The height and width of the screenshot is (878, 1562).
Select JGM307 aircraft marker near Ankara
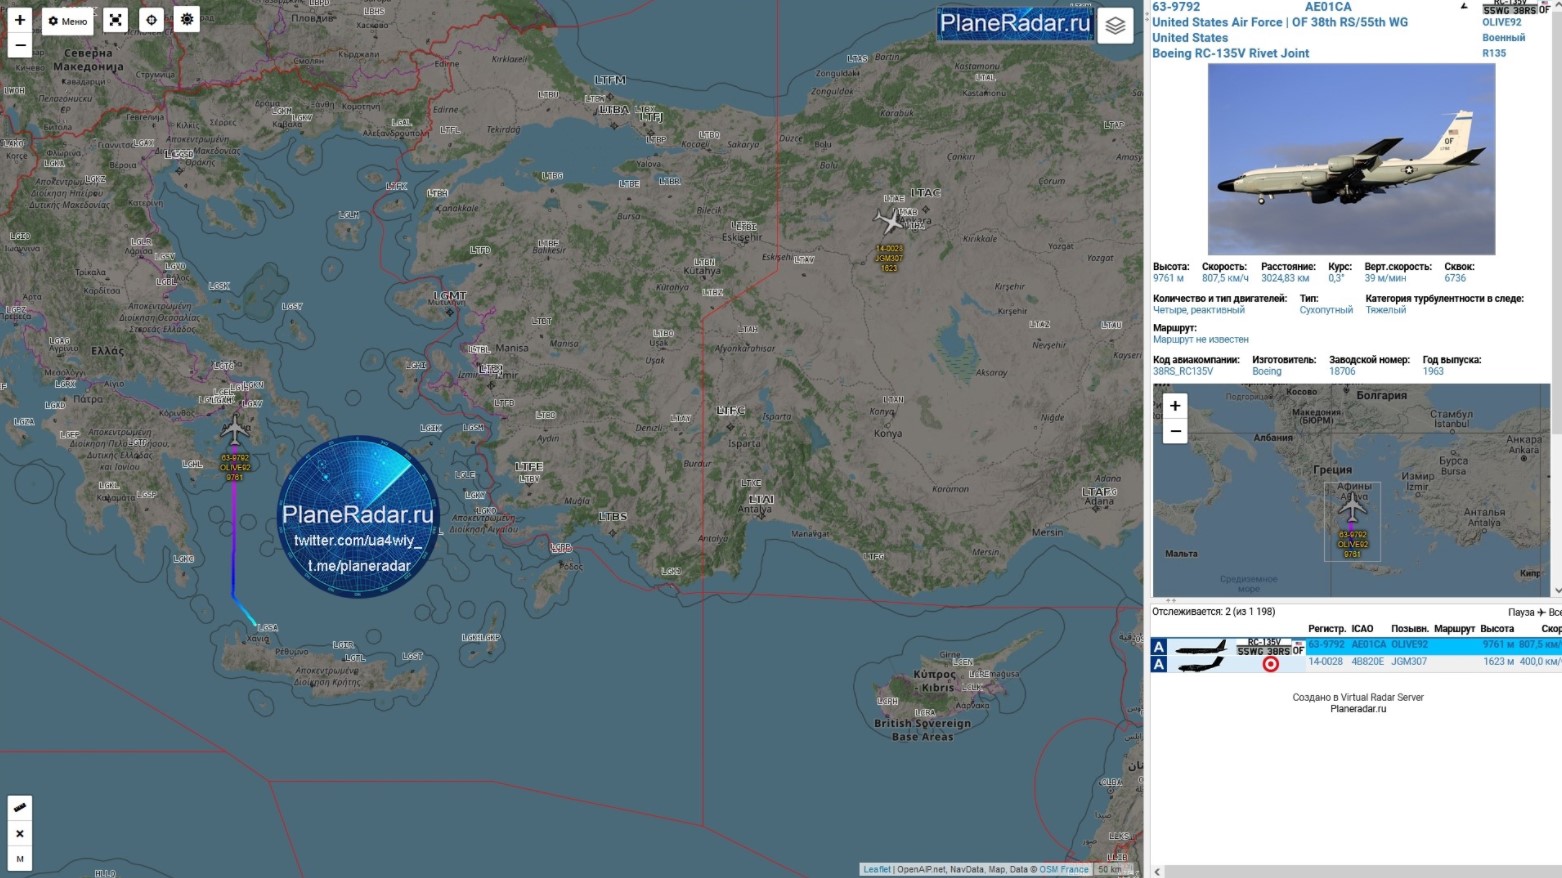(889, 220)
